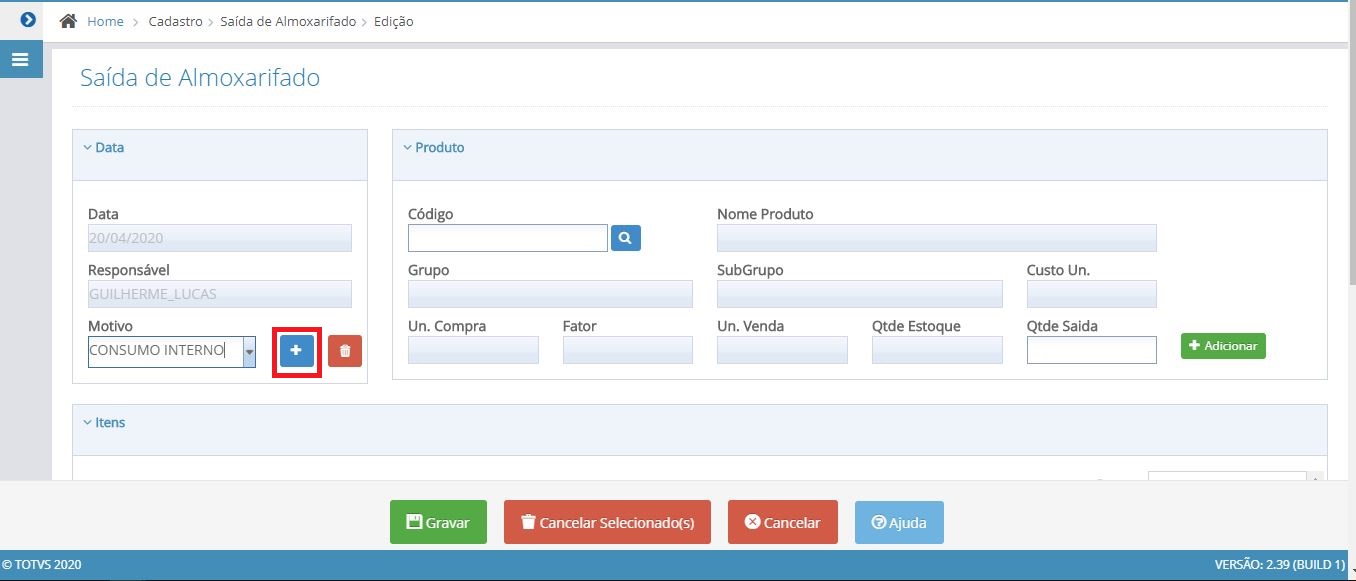Click the green Adicionar button
1356x581 pixels.
(x=1223, y=346)
